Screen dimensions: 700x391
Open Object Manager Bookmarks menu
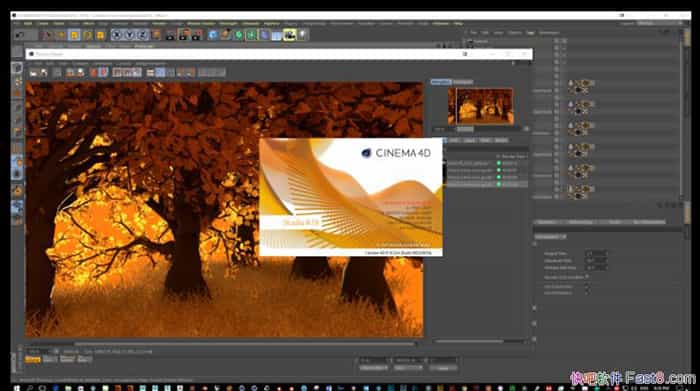point(549,33)
